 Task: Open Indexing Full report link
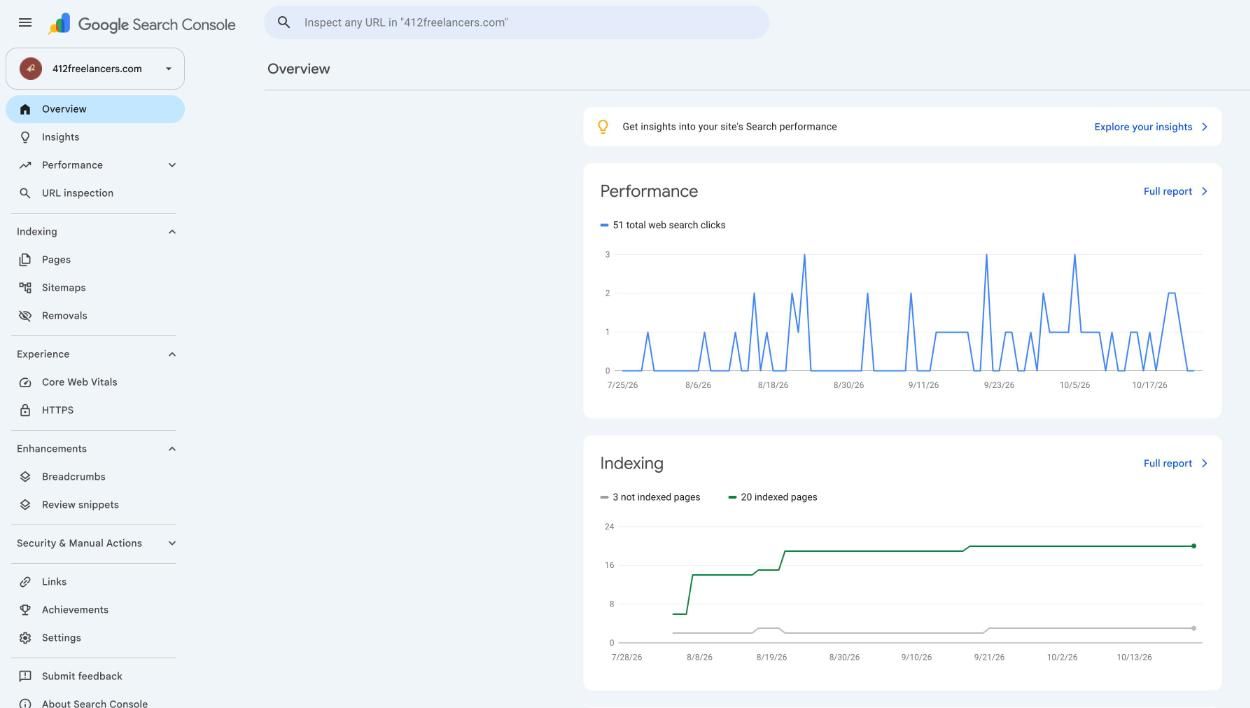tap(1167, 463)
